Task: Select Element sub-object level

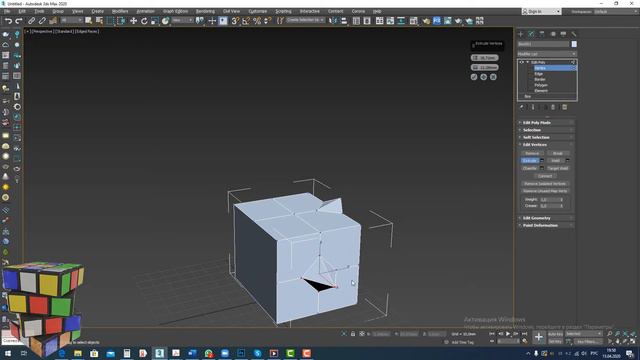Action: (541, 91)
